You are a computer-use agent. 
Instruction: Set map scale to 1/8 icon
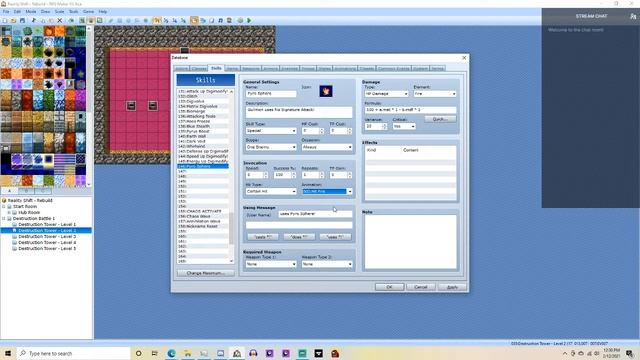pos(183,20)
